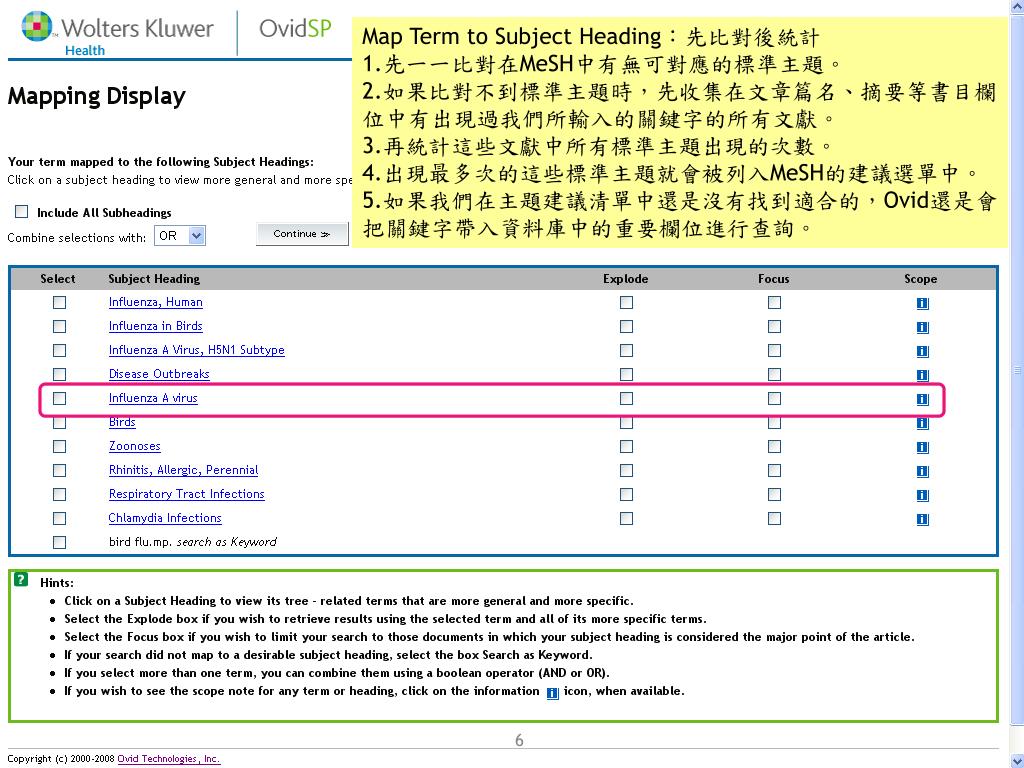Screen dimensions: 1024x768
Task: Open Rhinitis, Allergic, Perennial link
Action: (183, 470)
